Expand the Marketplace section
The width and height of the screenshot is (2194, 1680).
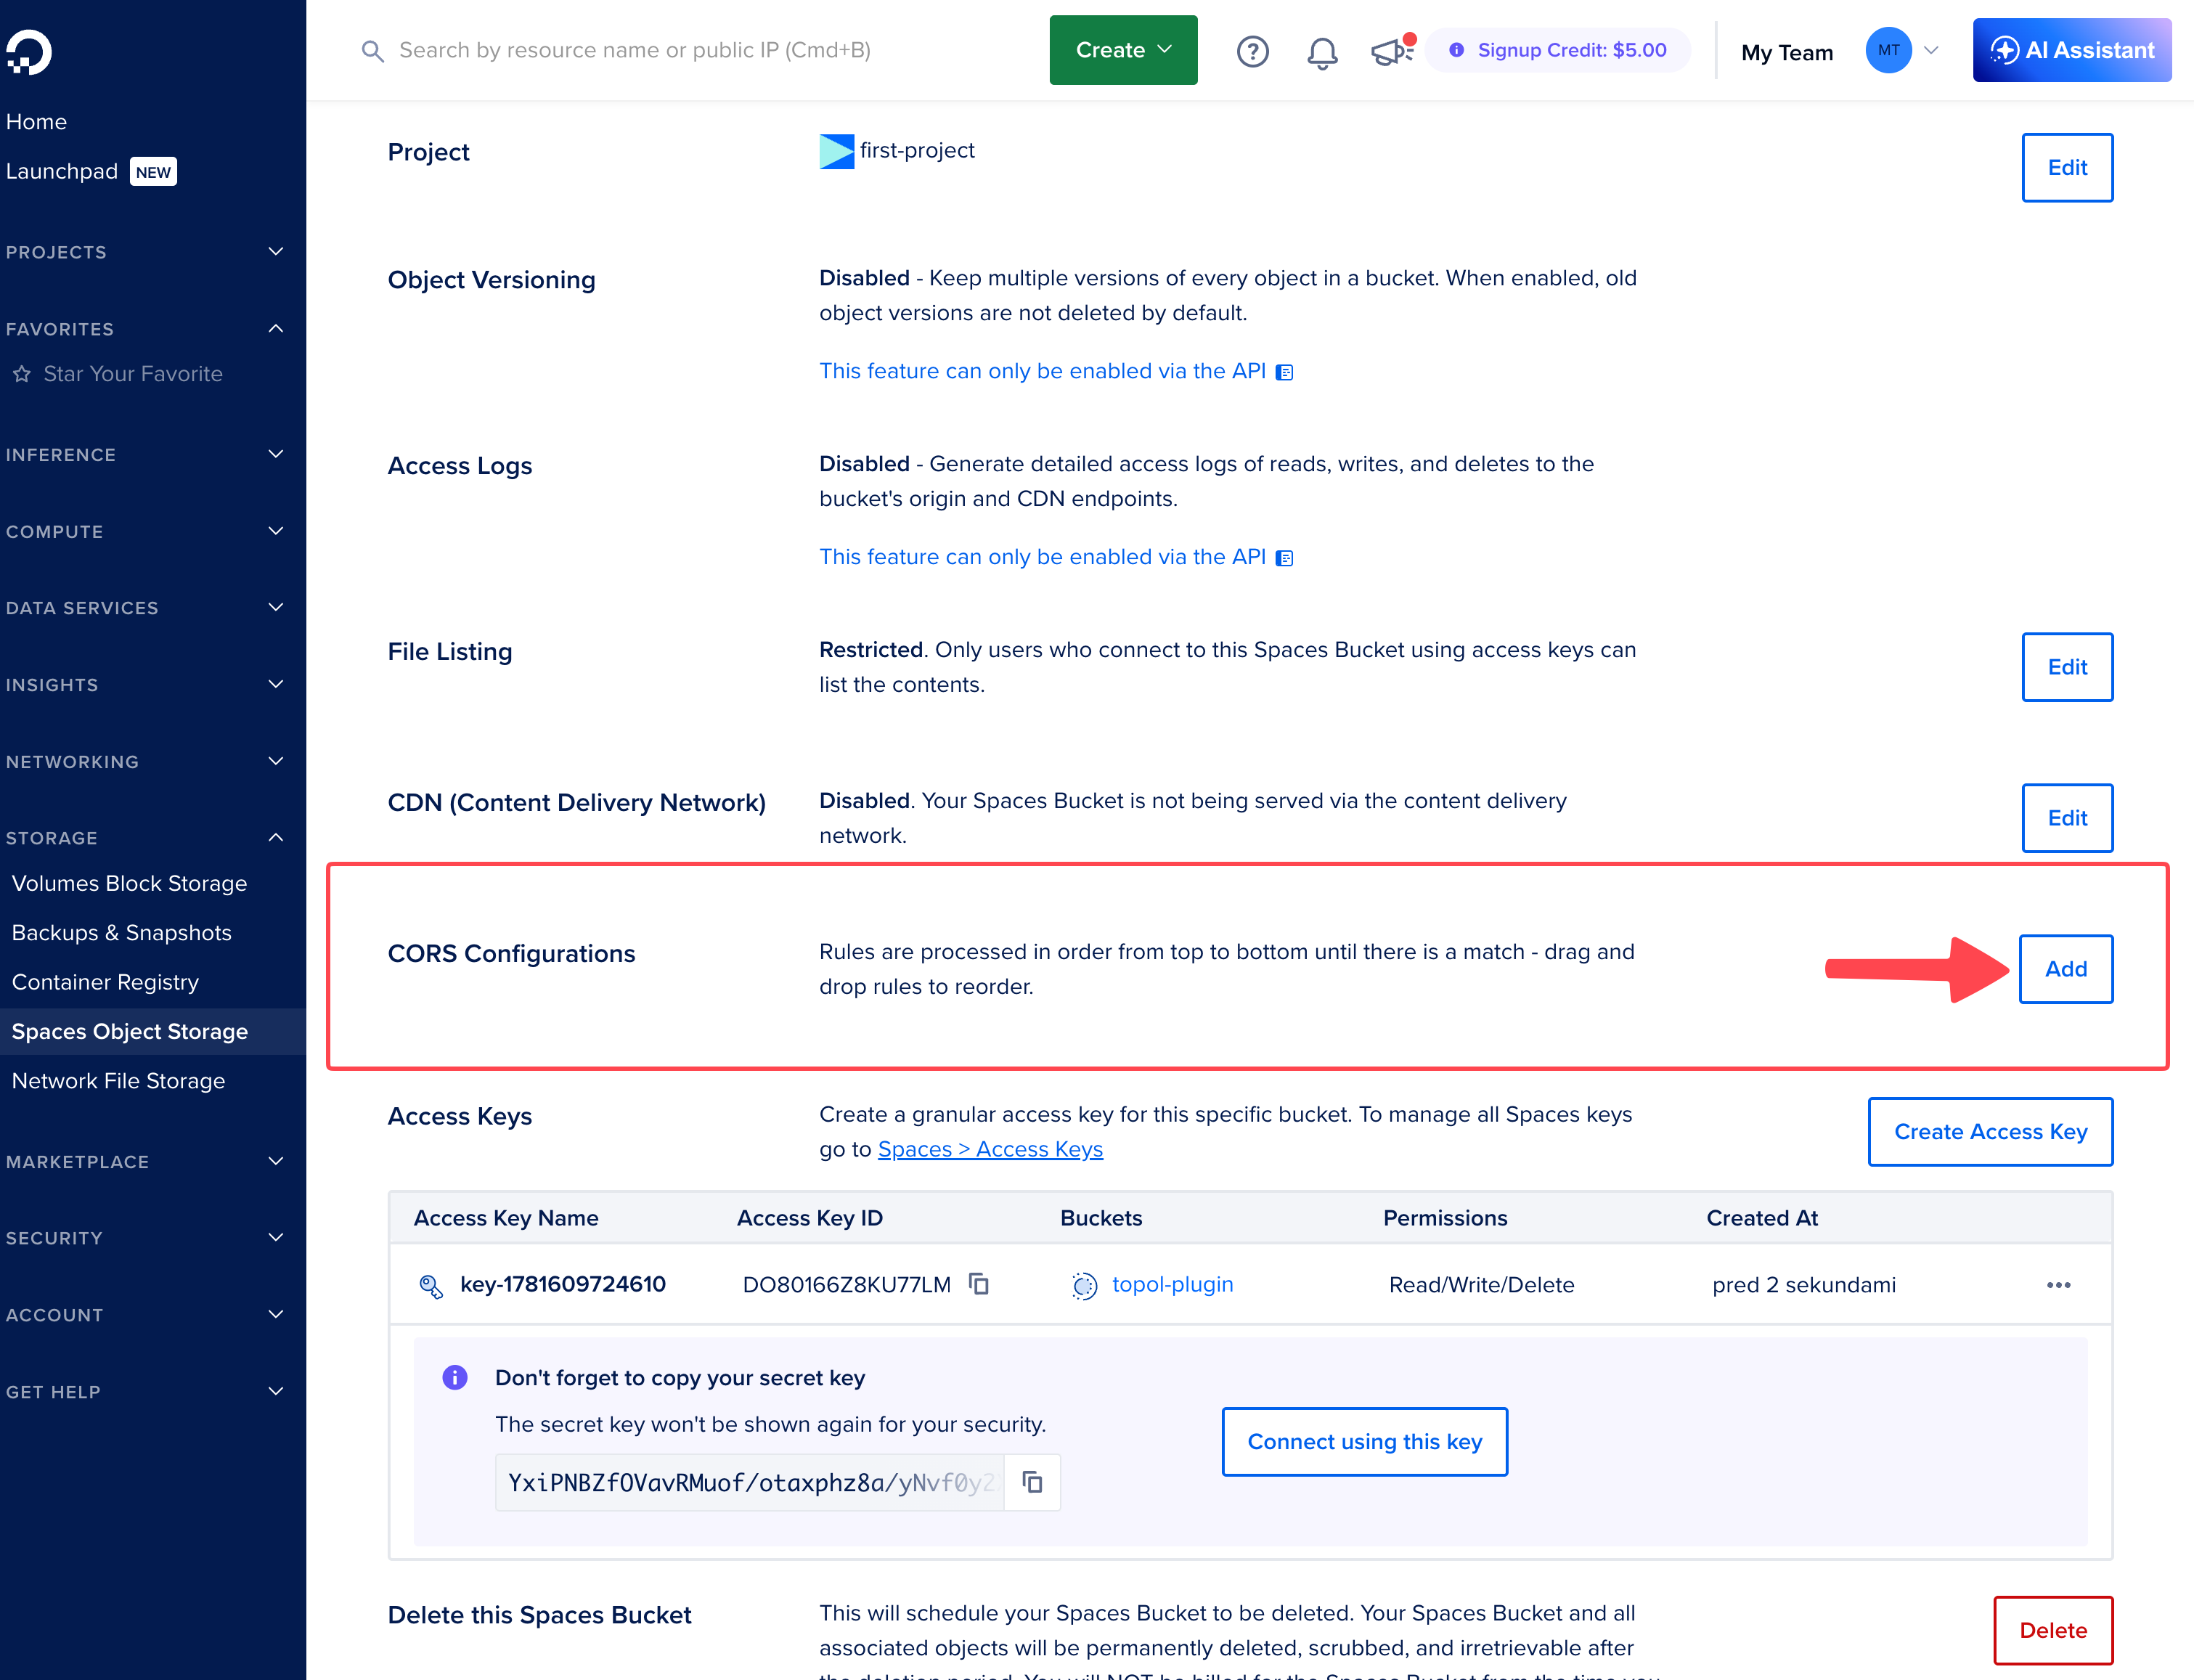276,1161
